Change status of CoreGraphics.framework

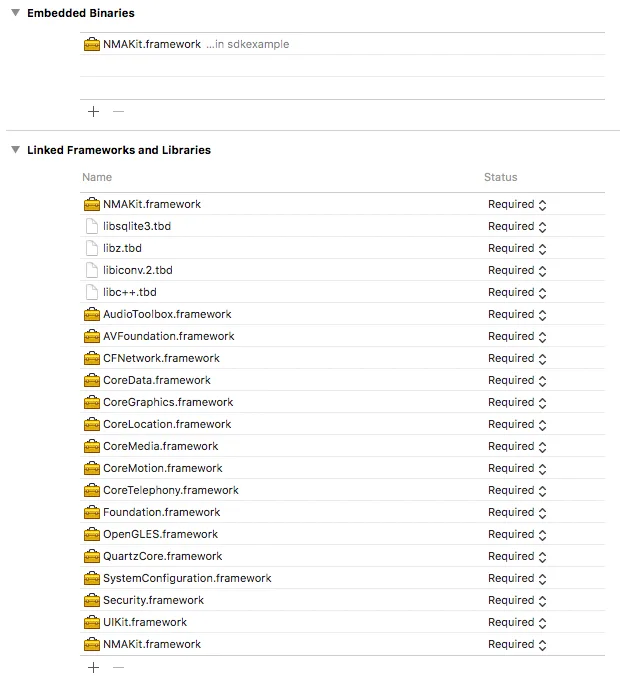(x=517, y=402)
